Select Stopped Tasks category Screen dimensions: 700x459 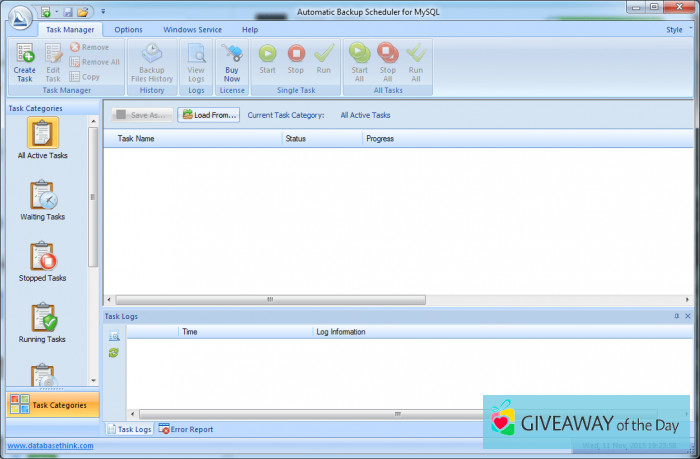coord(42,263)
